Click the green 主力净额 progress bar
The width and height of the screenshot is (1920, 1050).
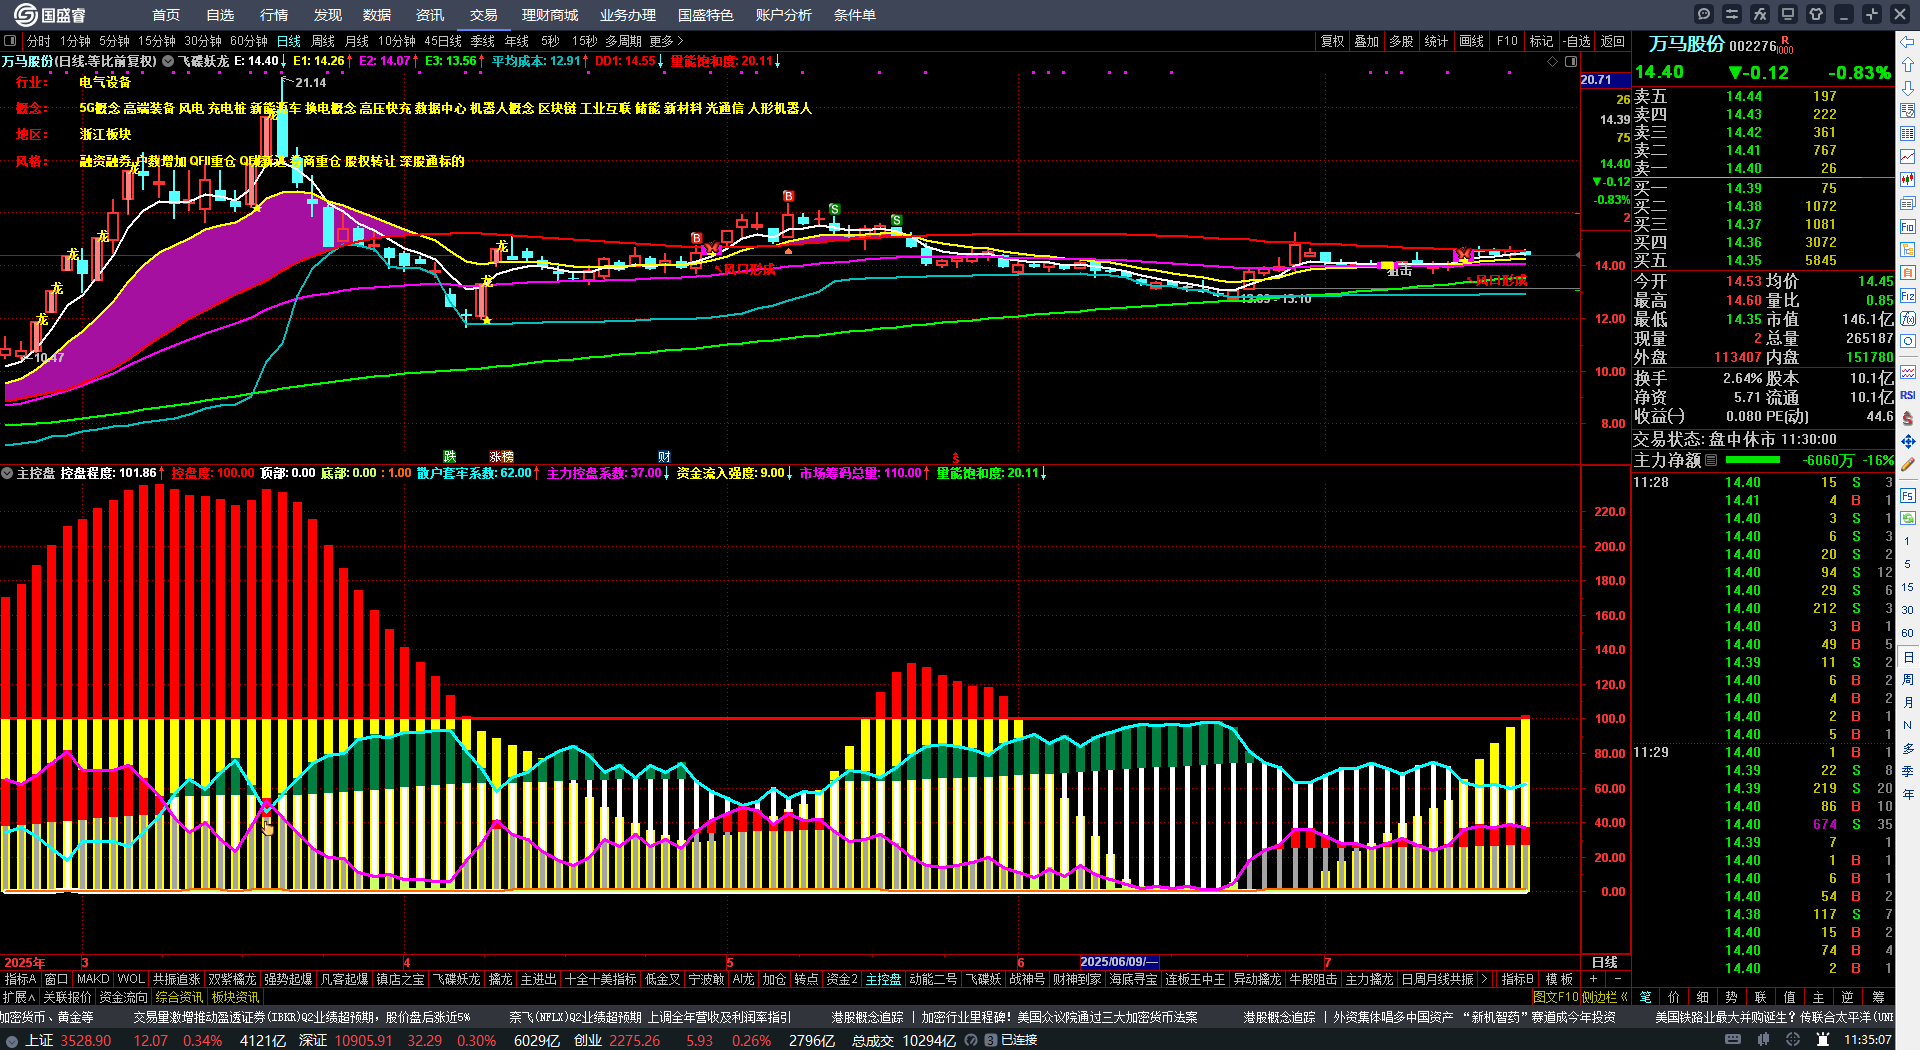[1753, 460]
